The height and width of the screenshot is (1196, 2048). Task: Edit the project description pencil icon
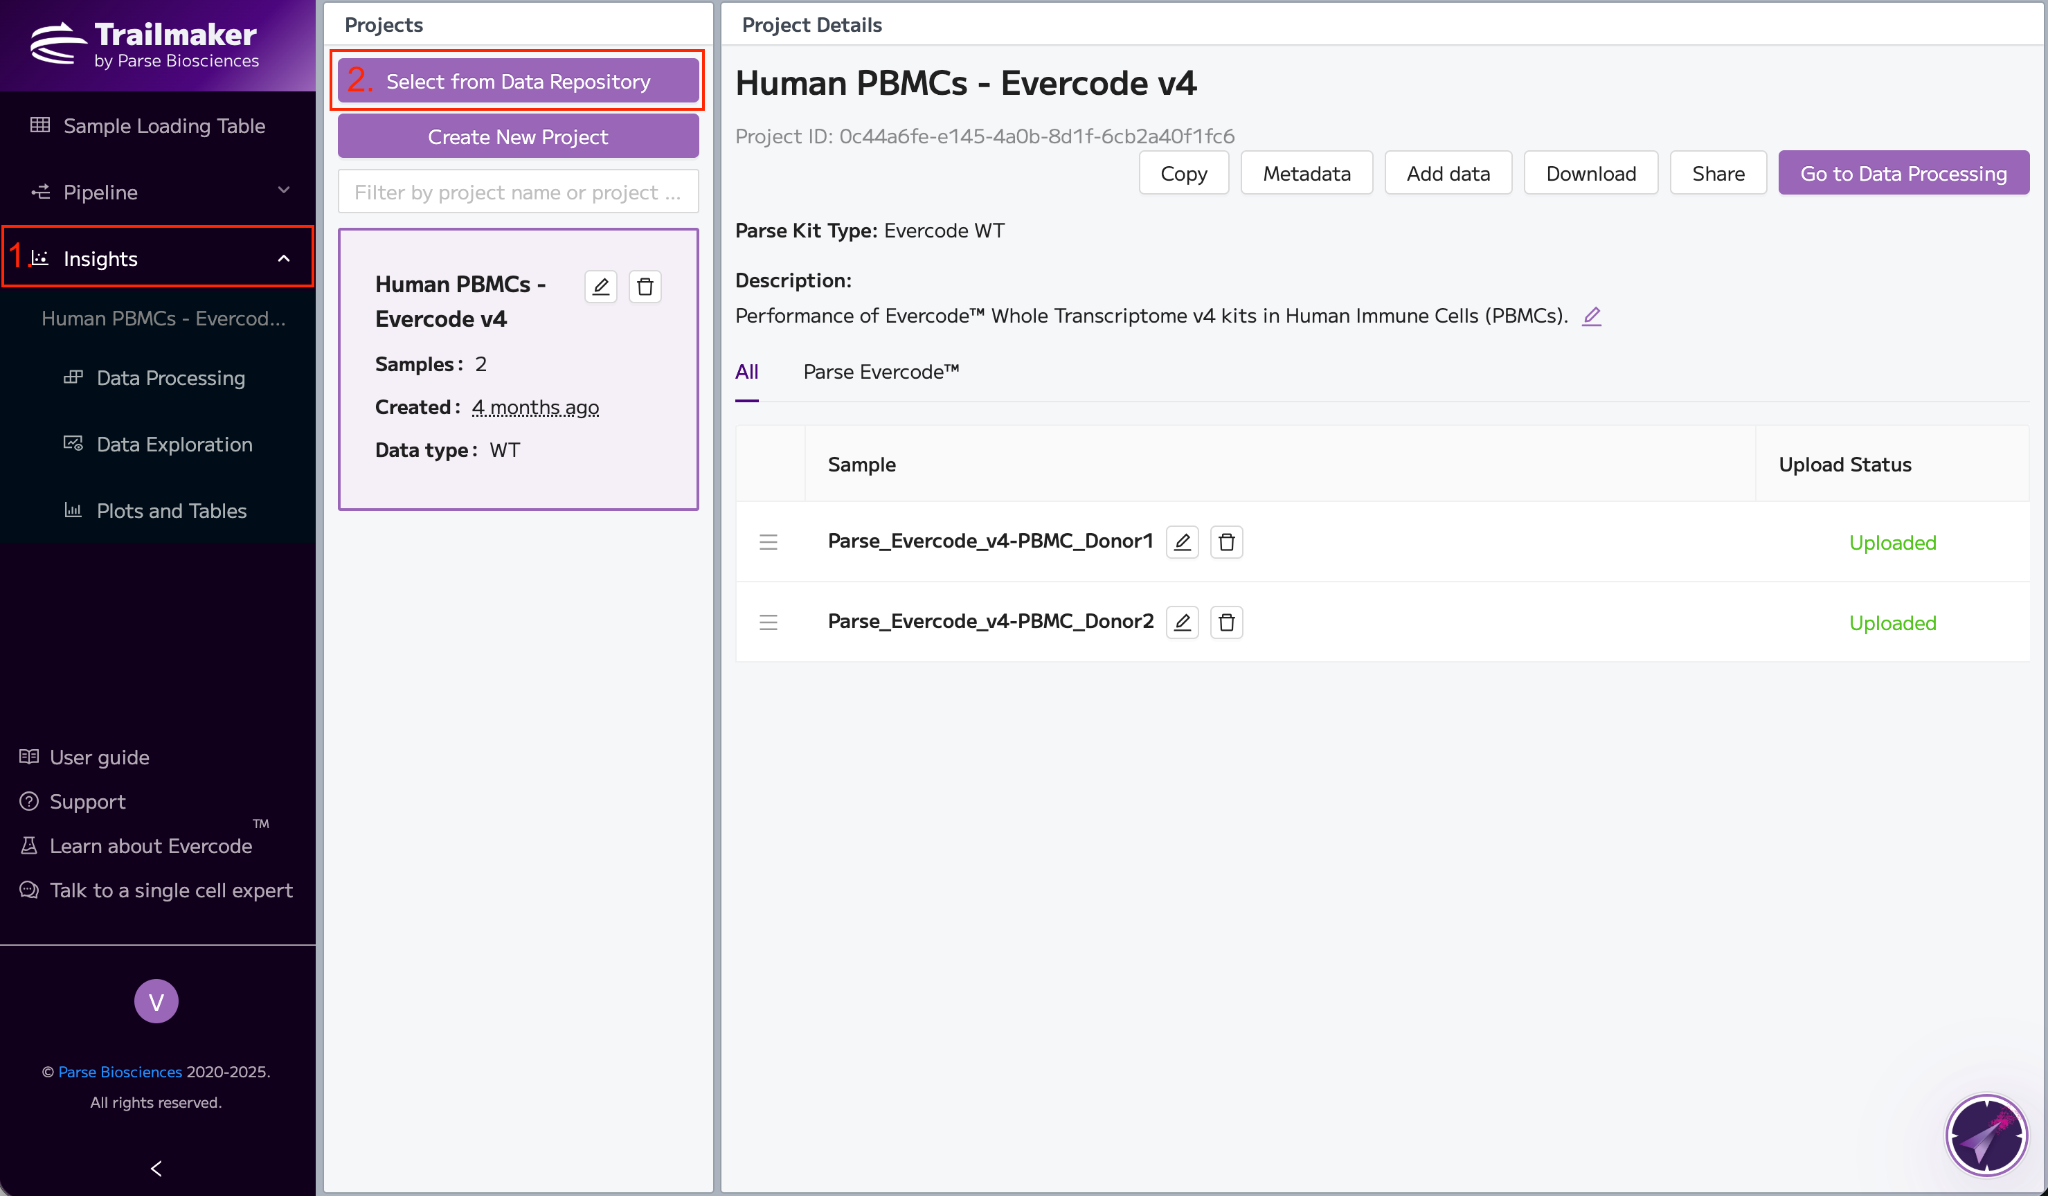(1592, 316)
